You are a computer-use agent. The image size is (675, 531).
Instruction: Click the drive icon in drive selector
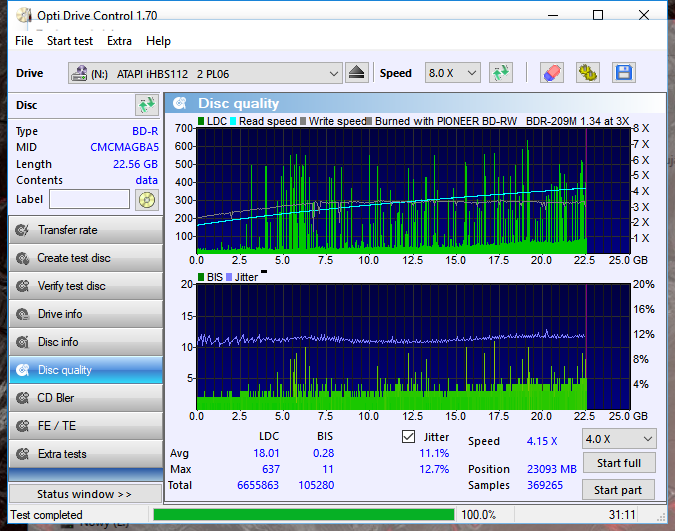pyautogui.click(x=79, y=74)
